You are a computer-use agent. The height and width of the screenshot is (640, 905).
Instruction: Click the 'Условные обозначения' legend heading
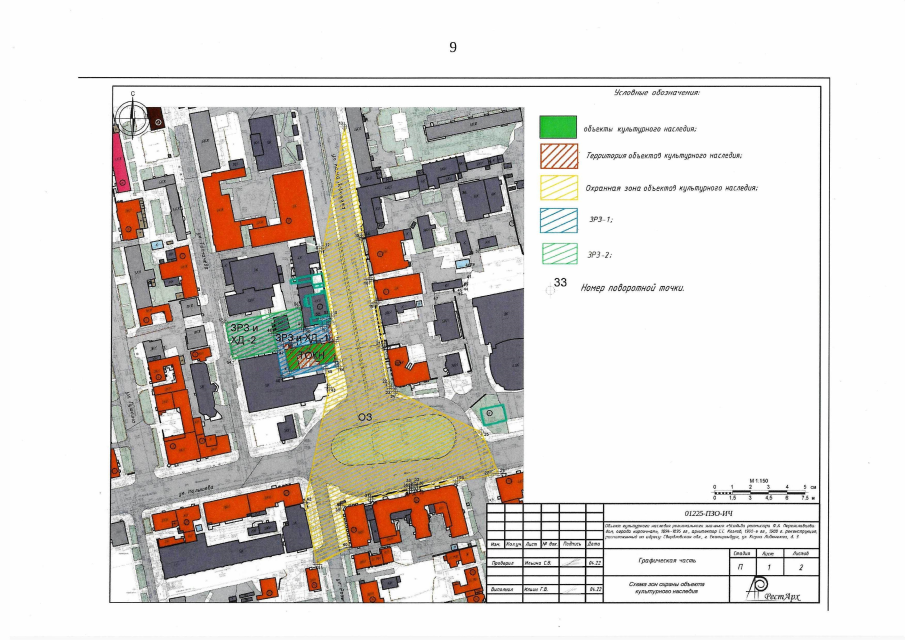pos(657,92)
